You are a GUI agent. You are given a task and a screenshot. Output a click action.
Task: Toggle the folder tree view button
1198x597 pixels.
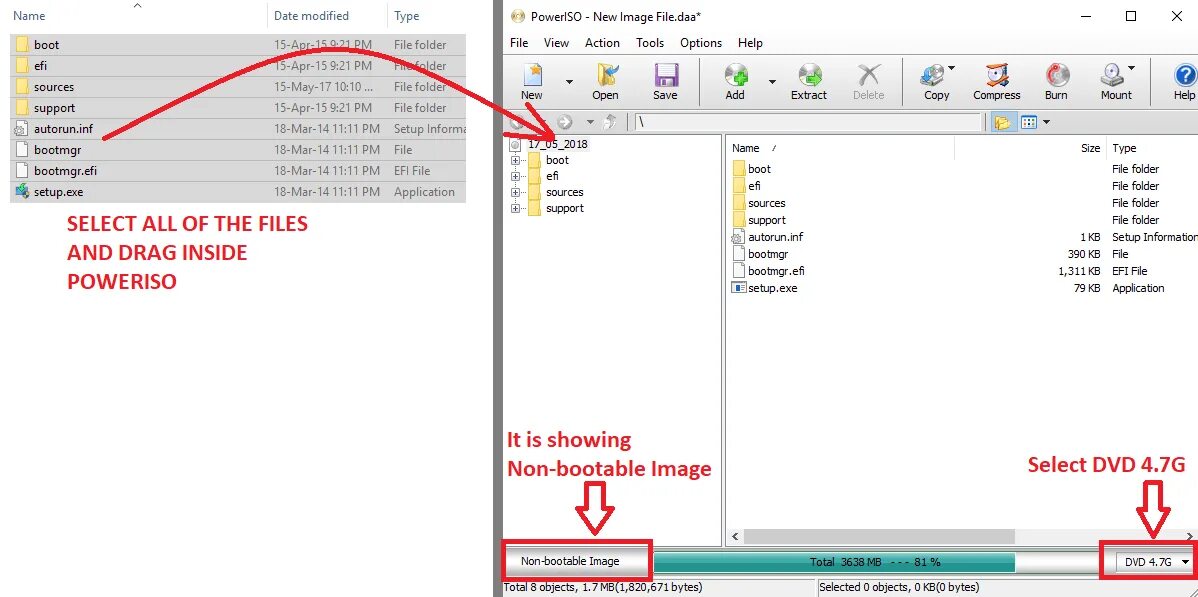[x=1002, y=122]
